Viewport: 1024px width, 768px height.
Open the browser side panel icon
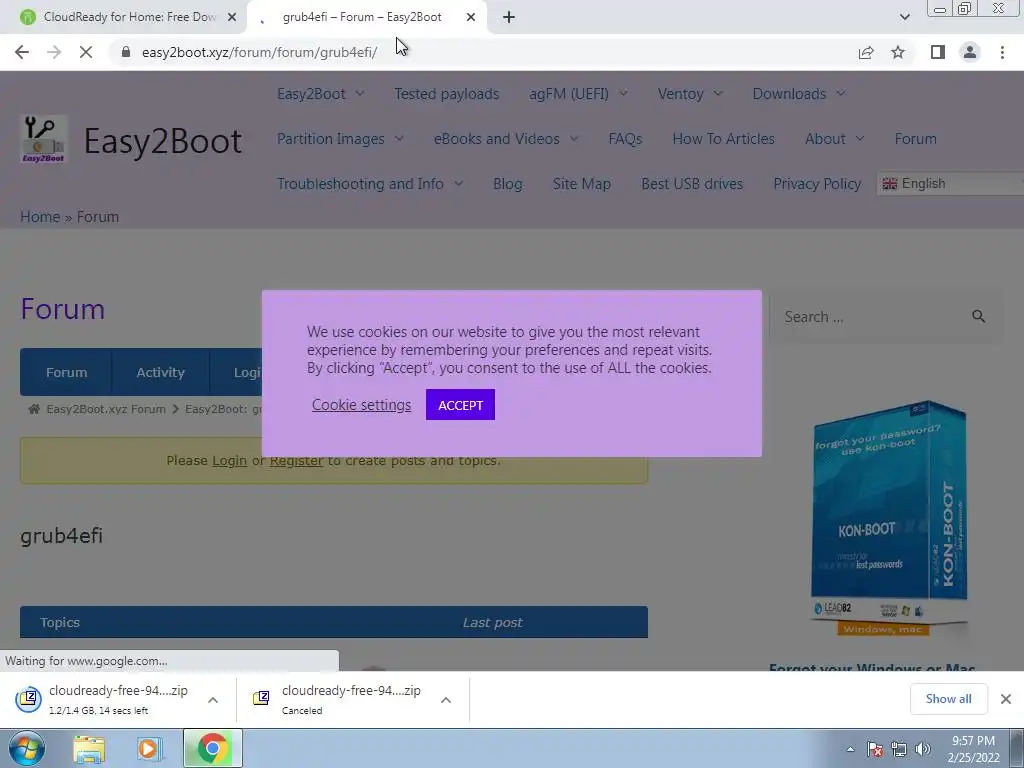pyautogui.click(x=938, y=52)
